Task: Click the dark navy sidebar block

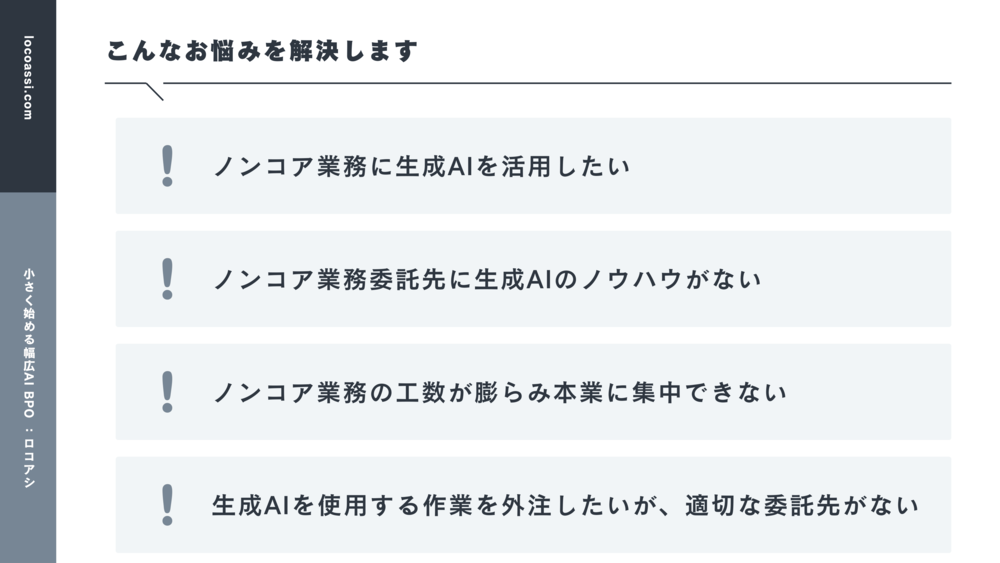Action: (x=28, y=150)
